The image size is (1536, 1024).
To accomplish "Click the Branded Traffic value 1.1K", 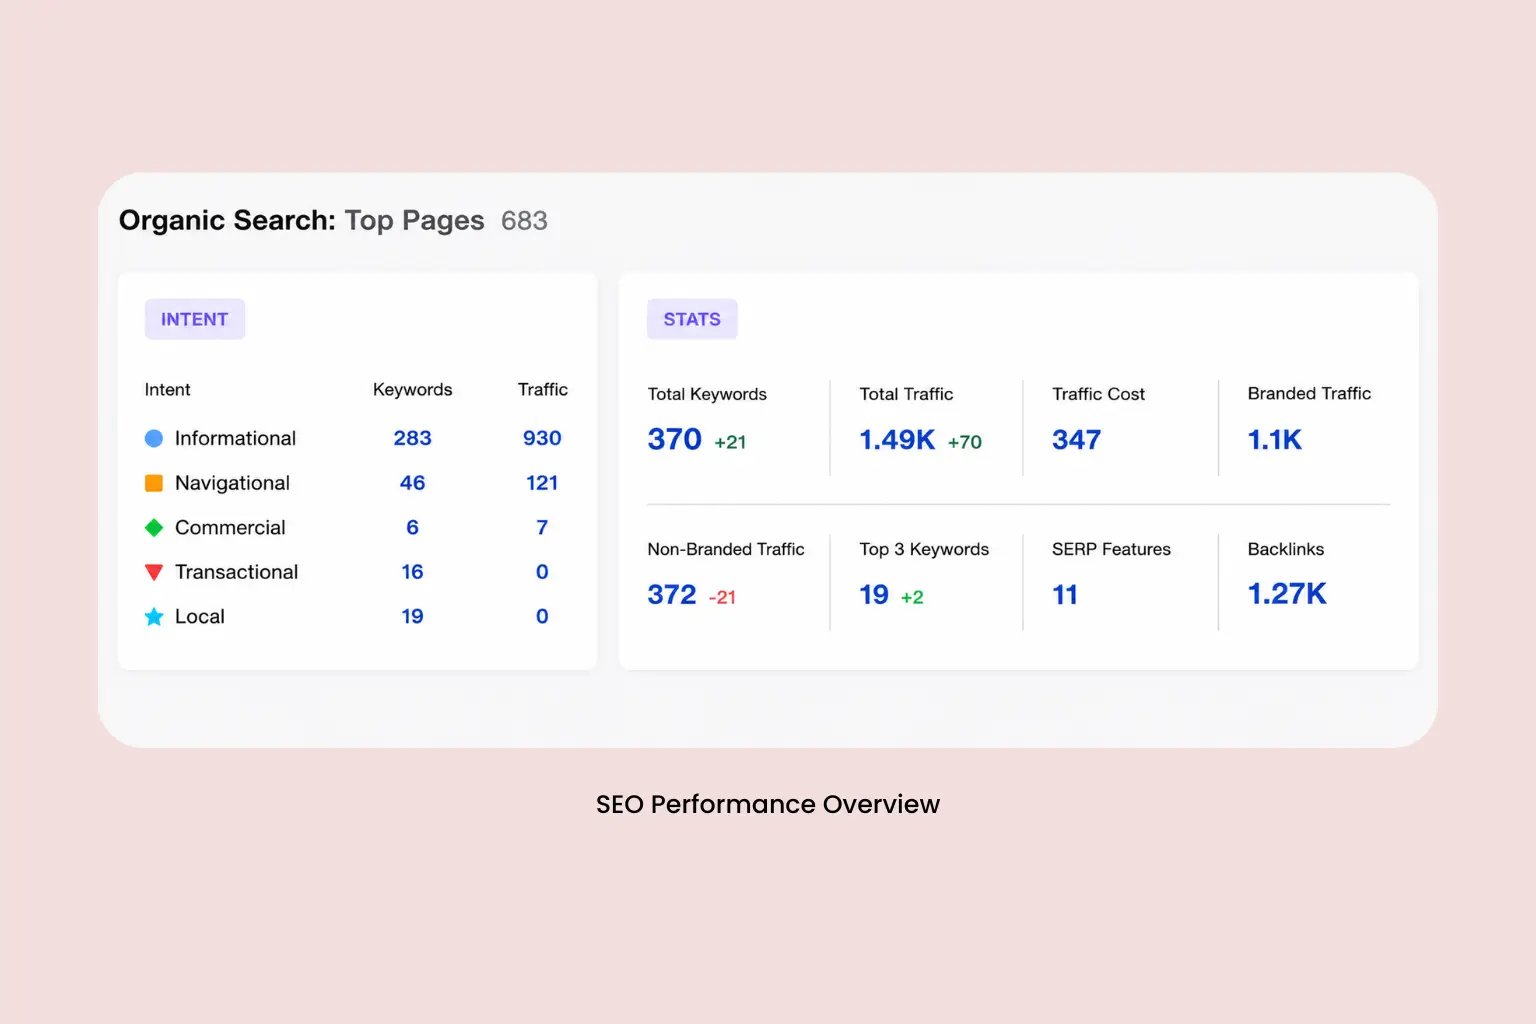I will coord(1275,439).
